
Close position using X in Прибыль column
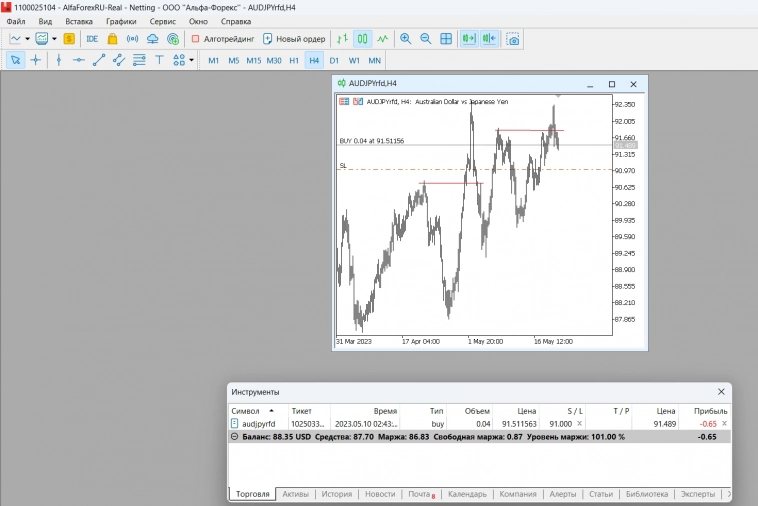(x=725, y=424)
